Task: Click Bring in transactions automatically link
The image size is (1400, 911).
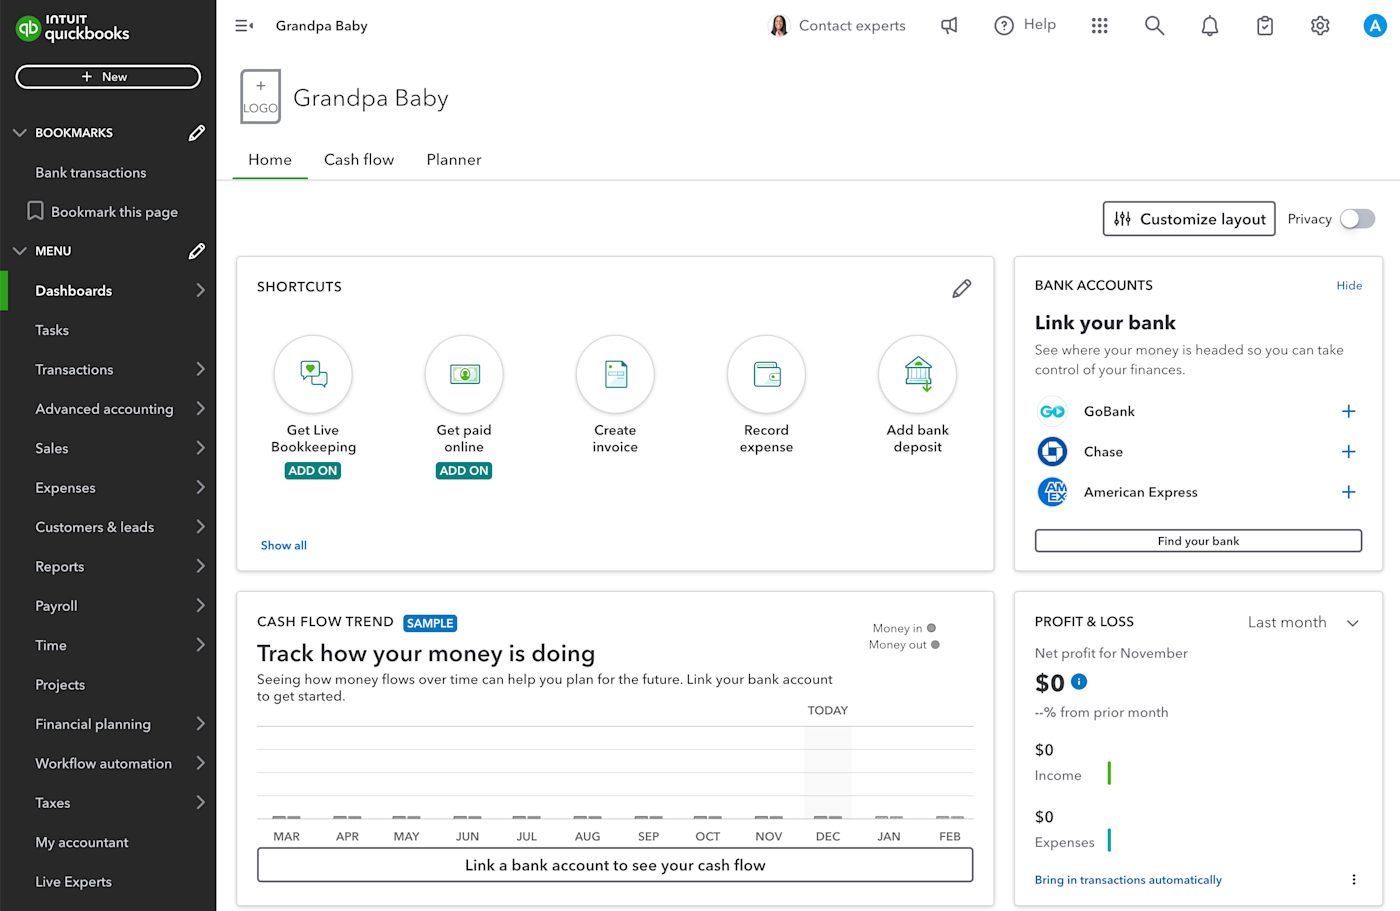Action: [x=1128, y=880]
